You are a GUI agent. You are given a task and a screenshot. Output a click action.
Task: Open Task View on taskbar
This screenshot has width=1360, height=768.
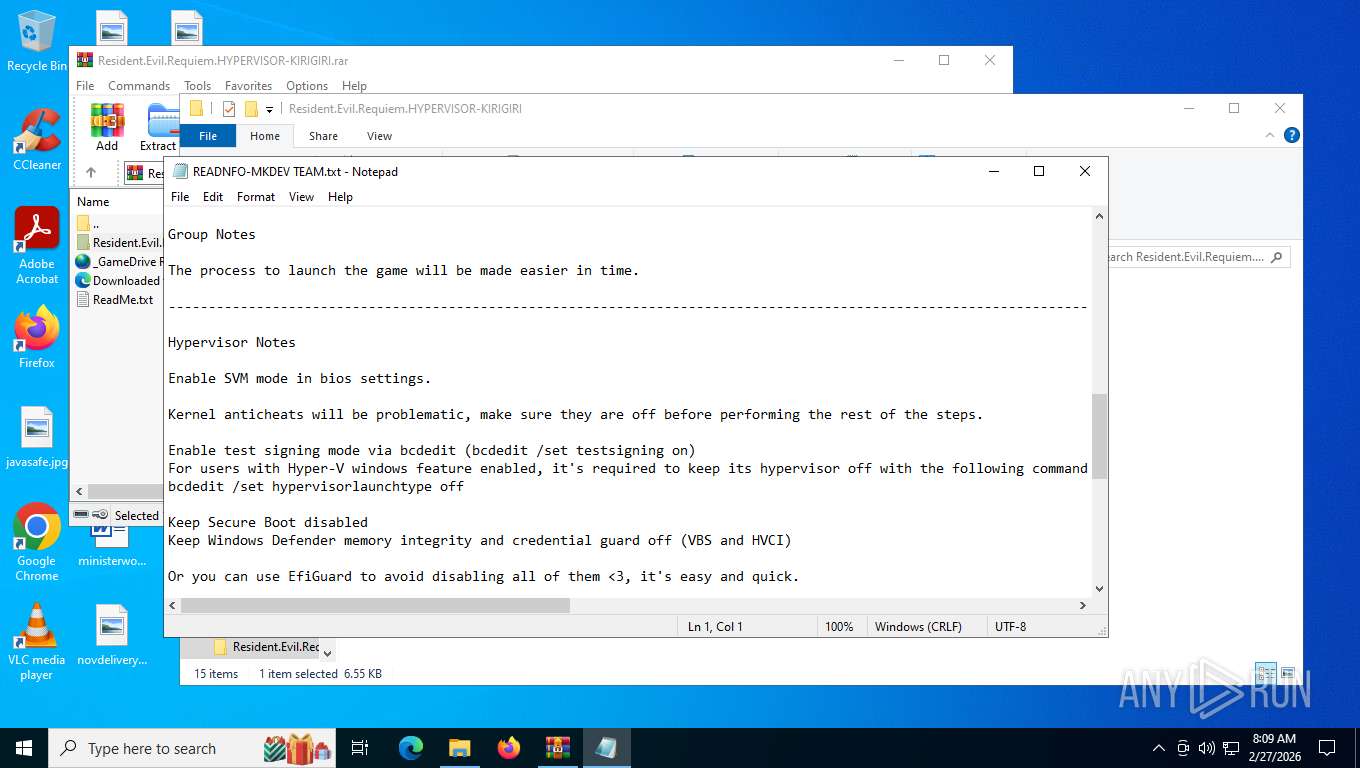pyautogui.click(x=360, y=748)
